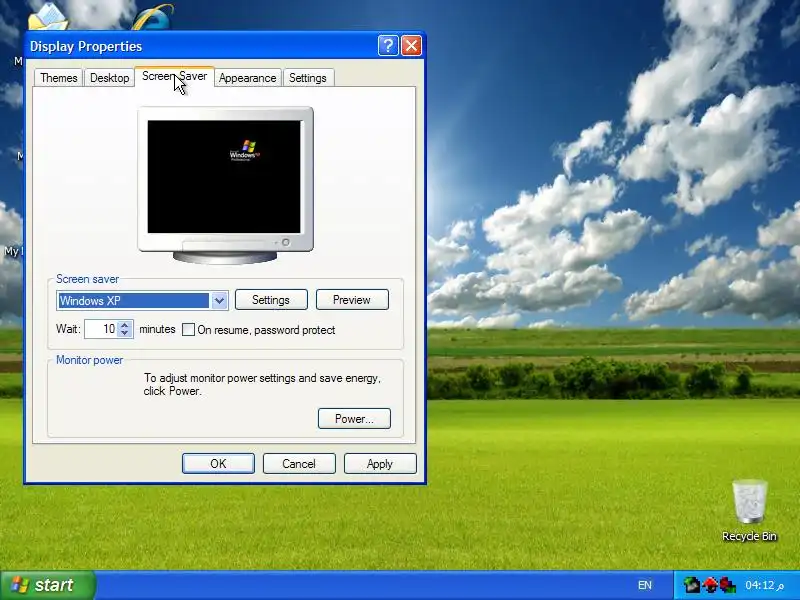This screenshot has width=800, height=600.
Task: Click the red shield tray icon
Action: click(710, 585)
